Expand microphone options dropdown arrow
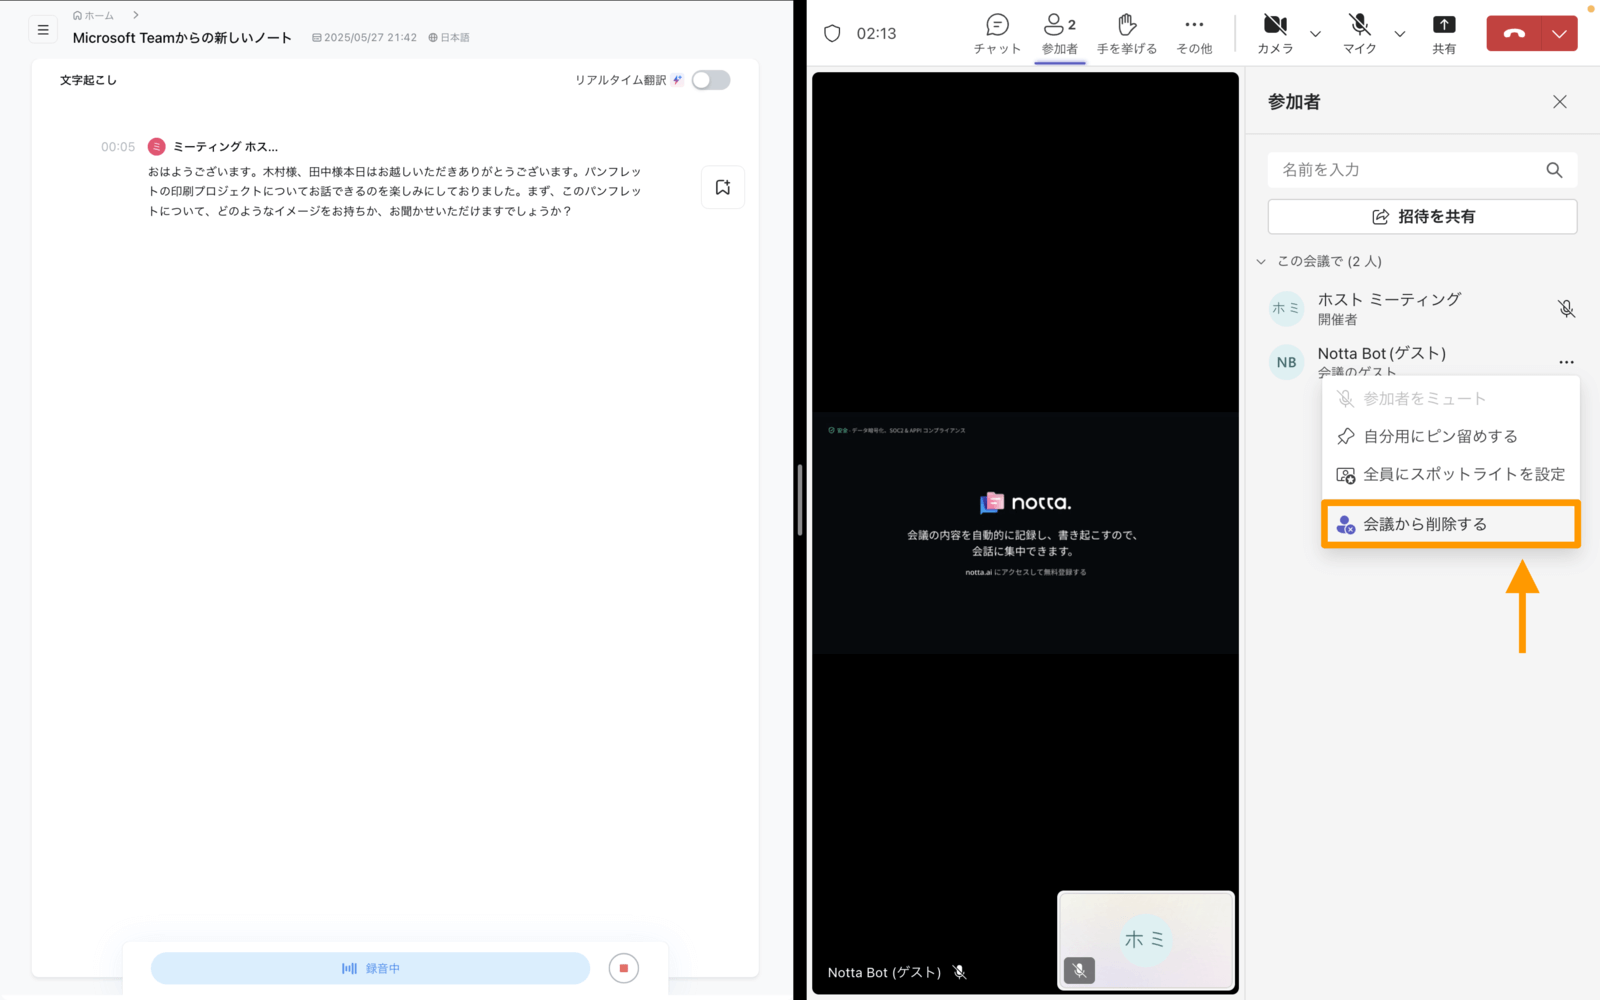The height and width of the screenshot is (1000, 1600). coord(1400,34)
